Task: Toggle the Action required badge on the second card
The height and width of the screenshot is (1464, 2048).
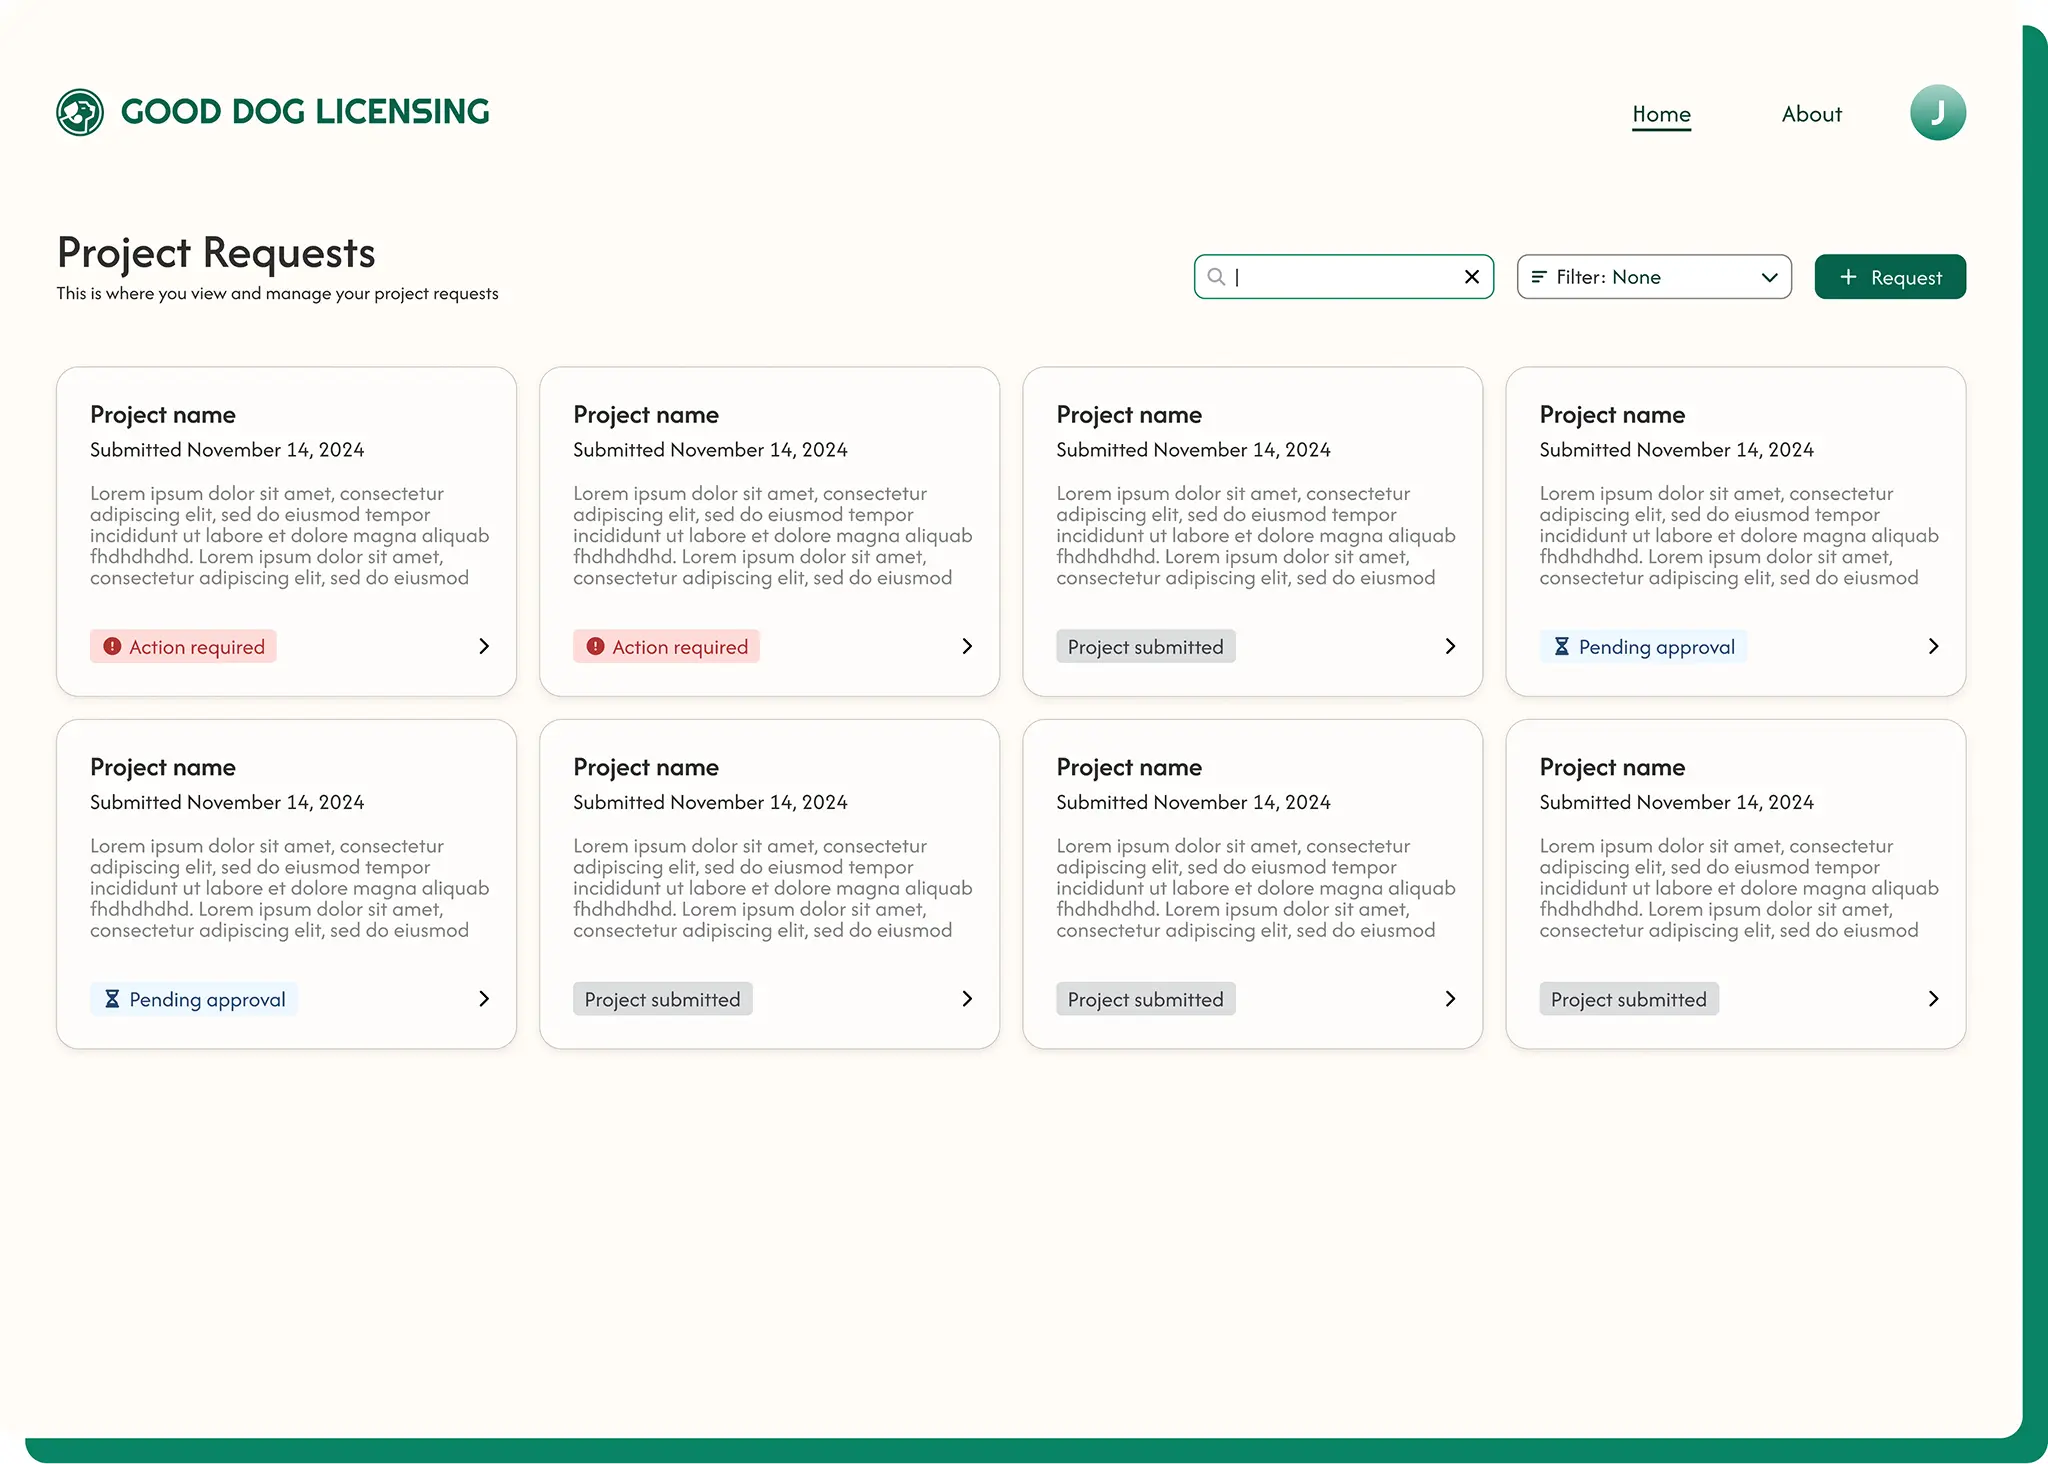Action: [x=666, y=646]
